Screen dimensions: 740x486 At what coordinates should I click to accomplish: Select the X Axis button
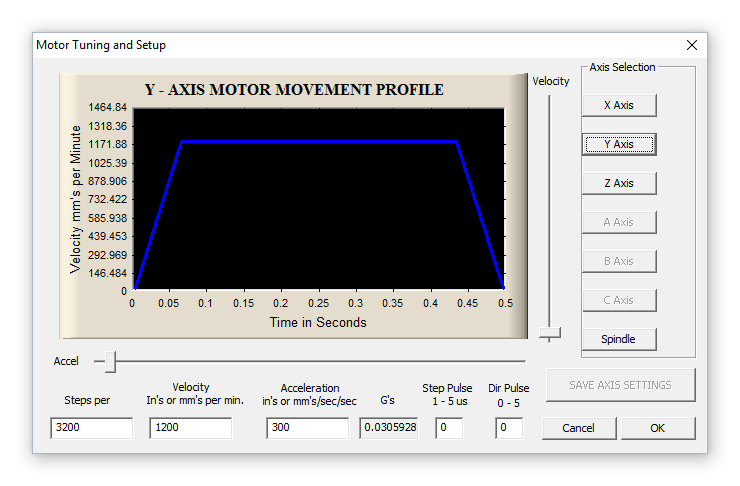click(619, 105)
